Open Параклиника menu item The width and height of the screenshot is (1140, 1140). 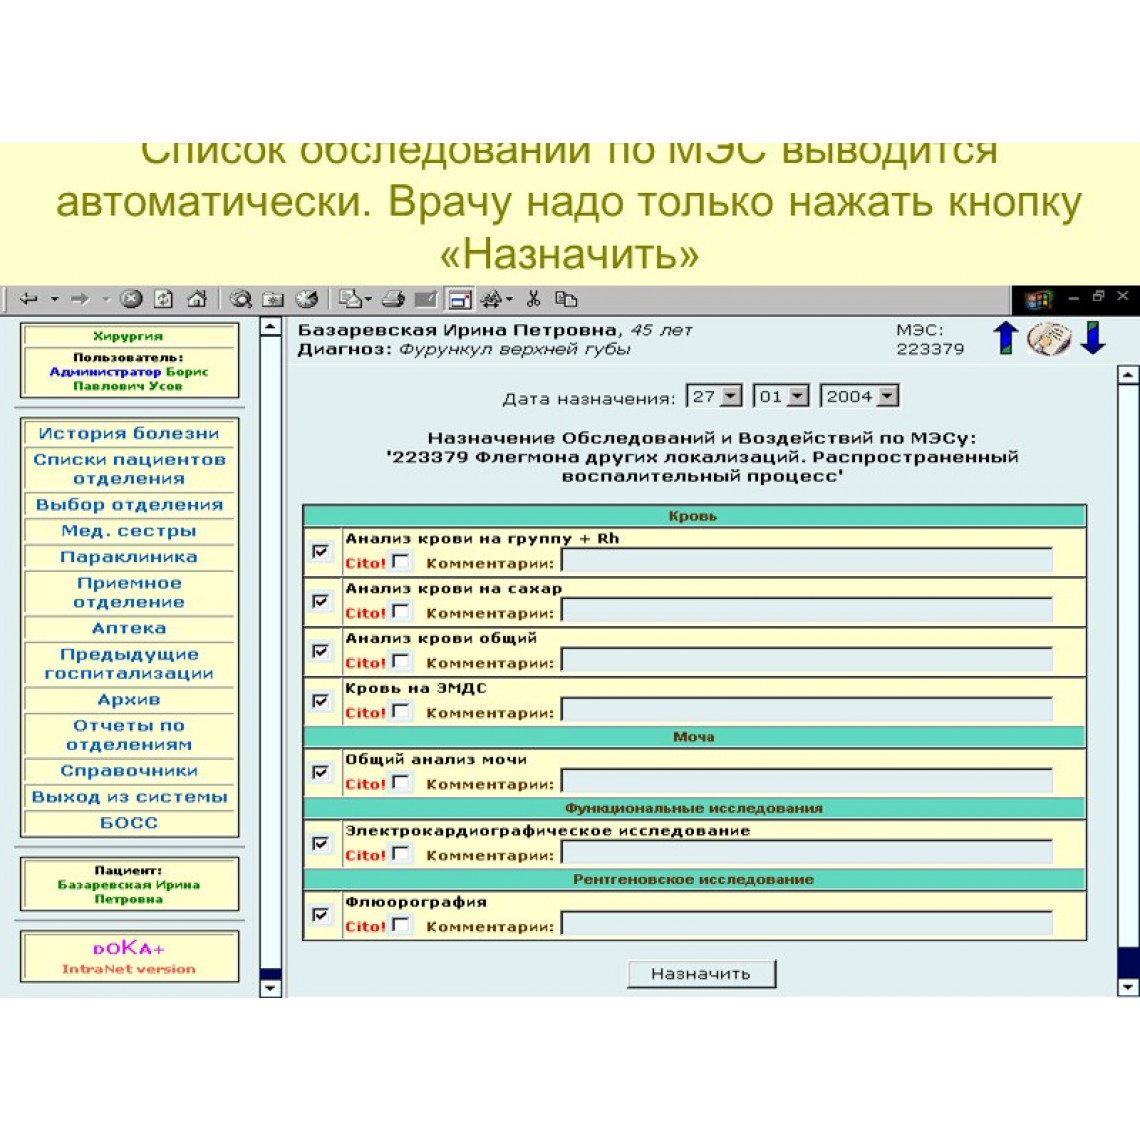(x=129, y=557)
